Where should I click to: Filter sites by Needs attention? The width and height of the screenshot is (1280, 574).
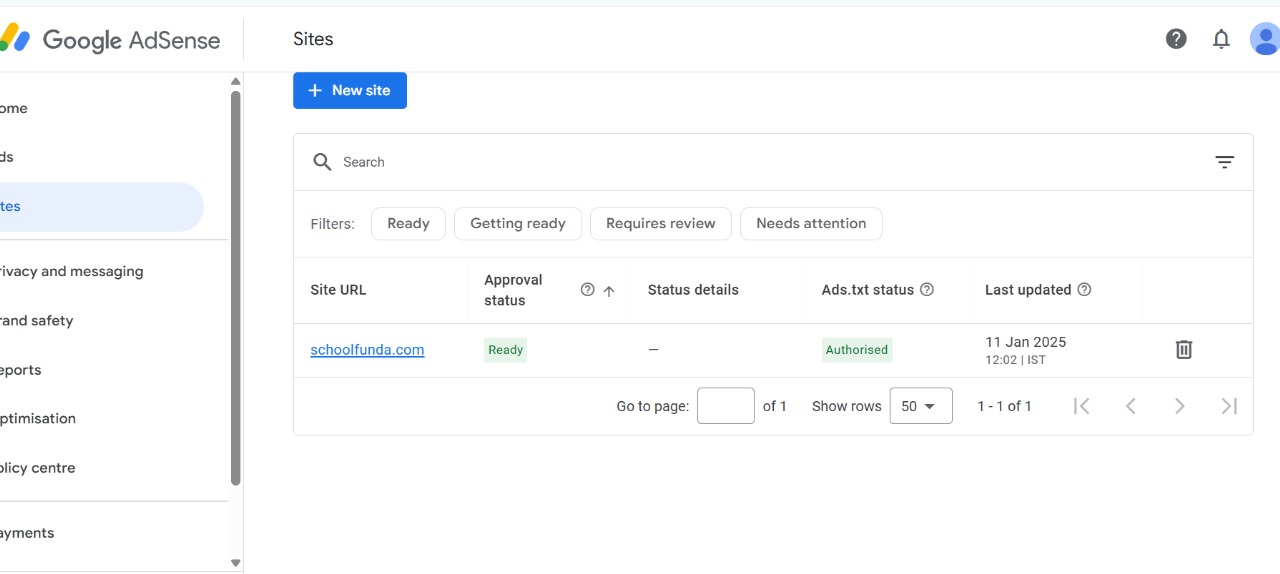811,223
